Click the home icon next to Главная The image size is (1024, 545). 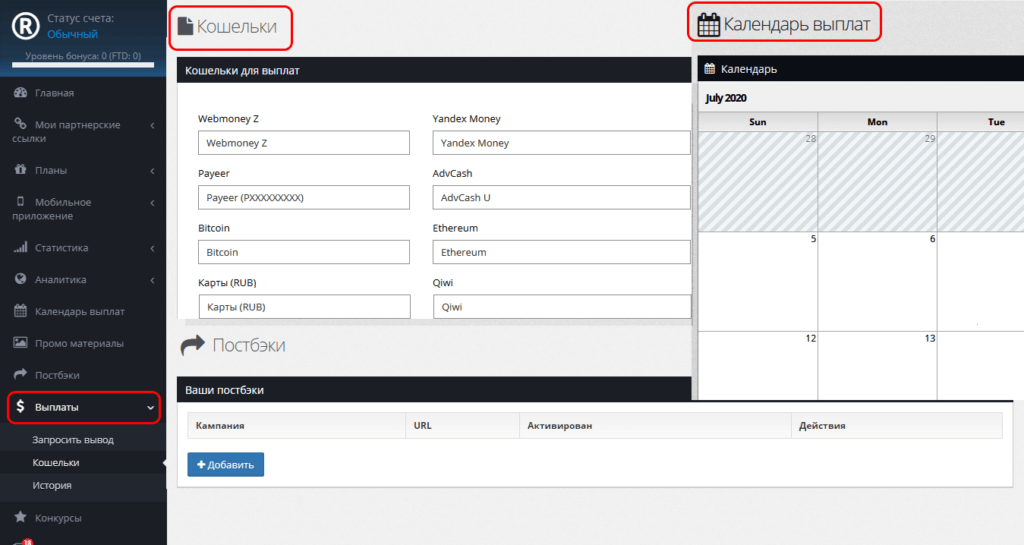(20, 93)
